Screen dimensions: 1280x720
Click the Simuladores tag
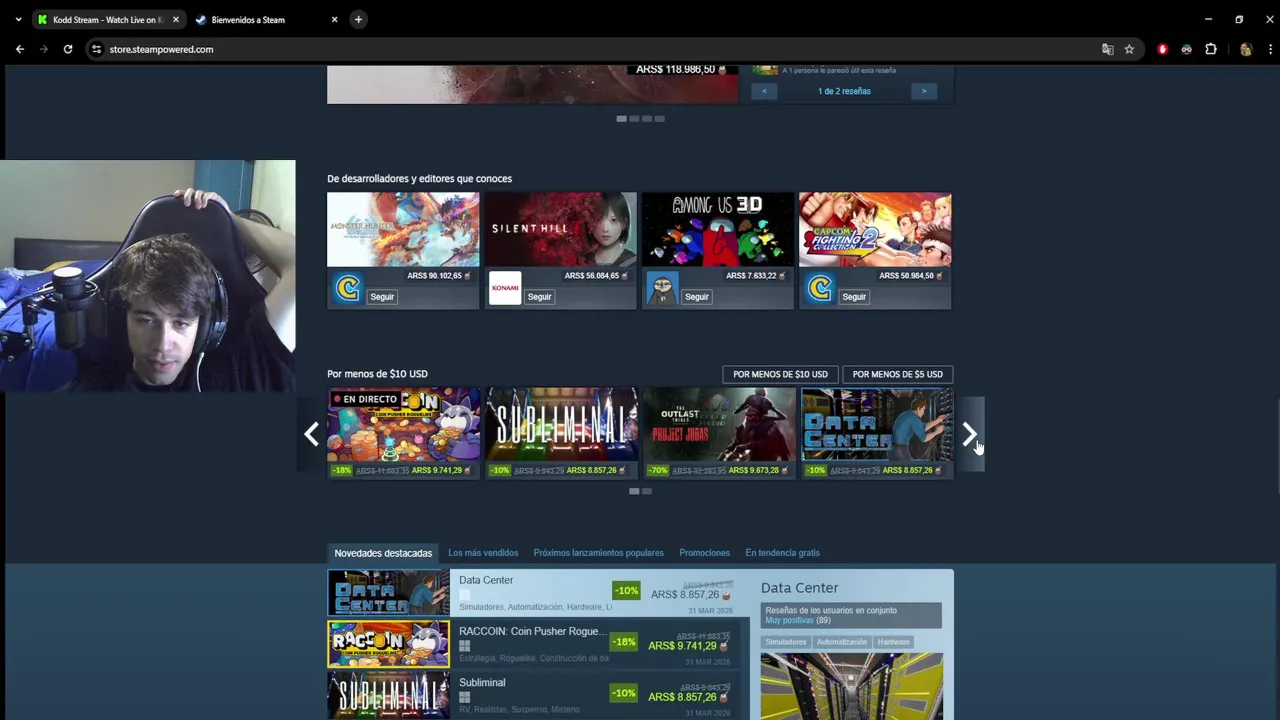(x=786, y=642)
